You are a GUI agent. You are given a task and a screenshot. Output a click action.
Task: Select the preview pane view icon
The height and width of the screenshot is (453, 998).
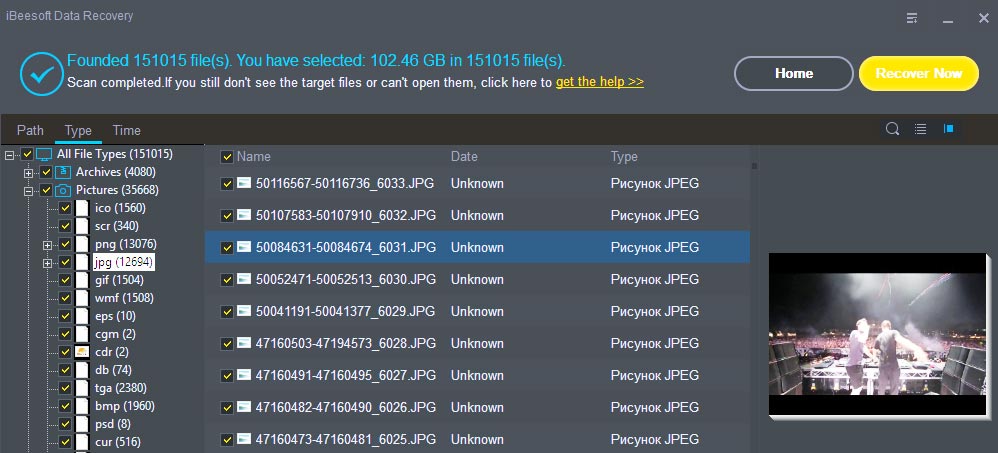coord(948,129)
